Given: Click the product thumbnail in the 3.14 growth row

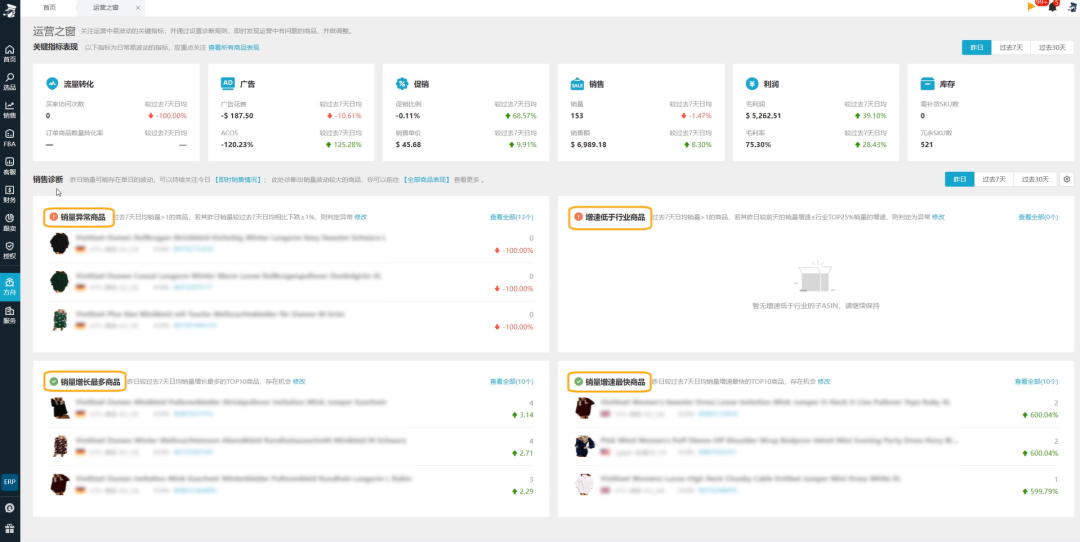Looking at the screenshot, I should (x=59, y=408).
